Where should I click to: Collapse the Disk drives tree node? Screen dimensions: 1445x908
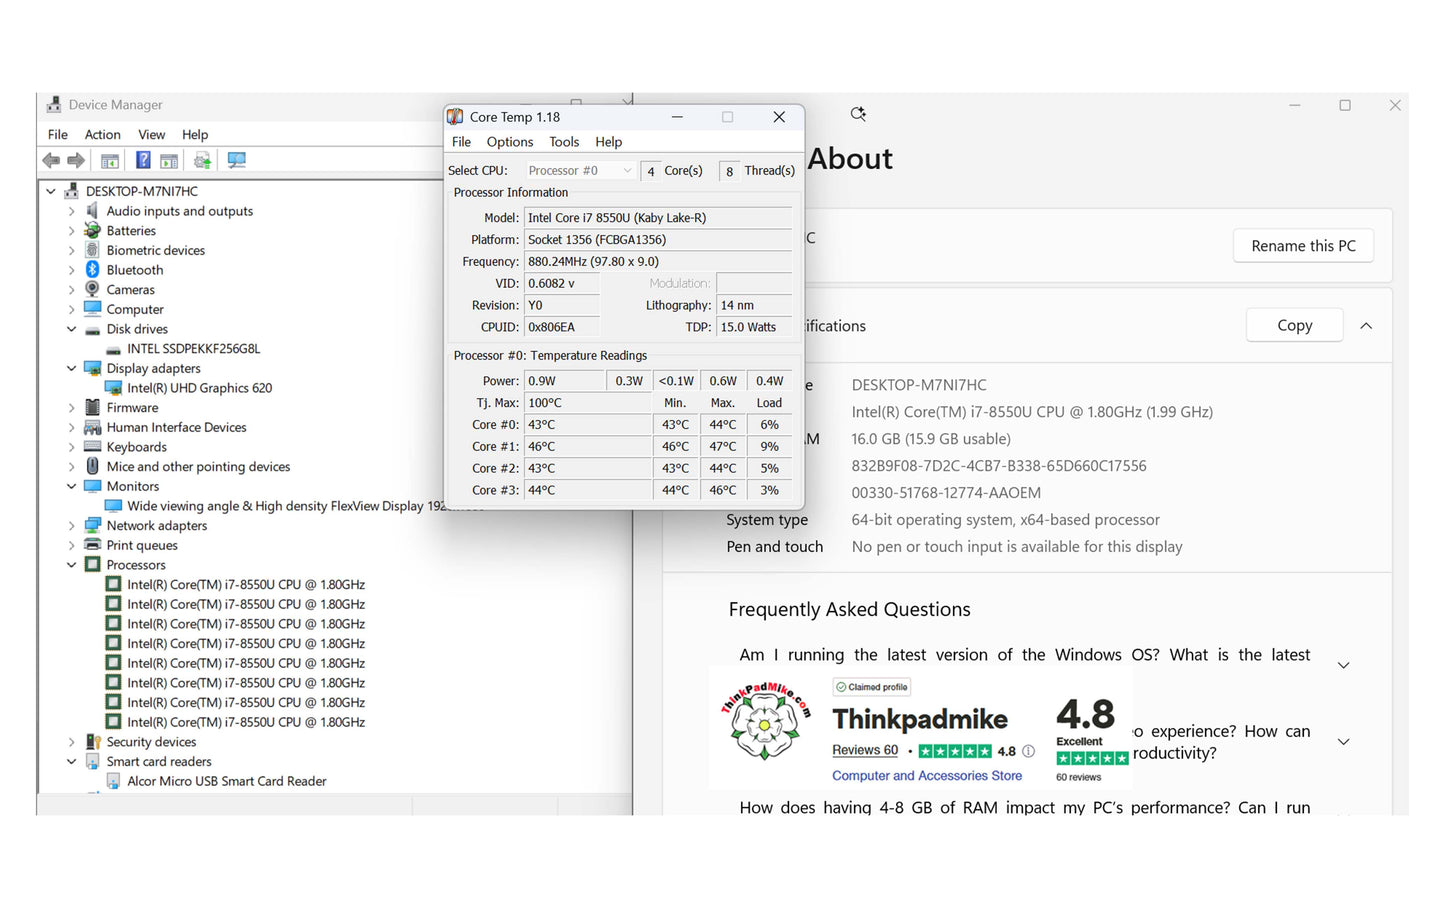[71, 329]
